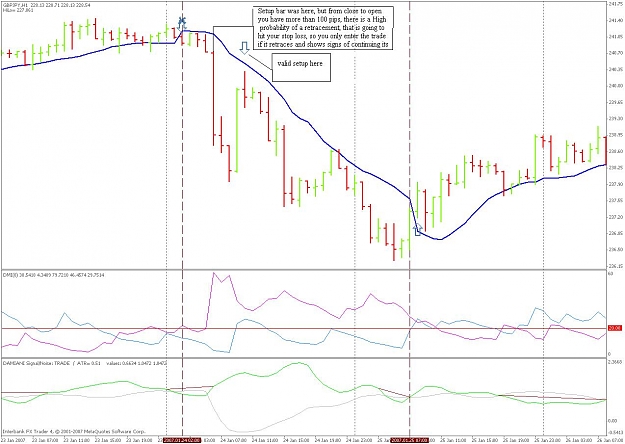Select the DAMIANI Signal/Noise indicator label
Viewport: 625px width, 444px height.
pos(84,363)
